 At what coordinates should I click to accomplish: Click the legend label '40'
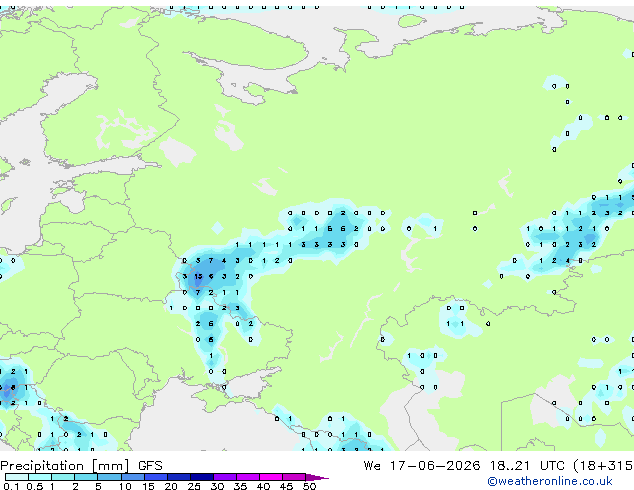coord(263,486)
